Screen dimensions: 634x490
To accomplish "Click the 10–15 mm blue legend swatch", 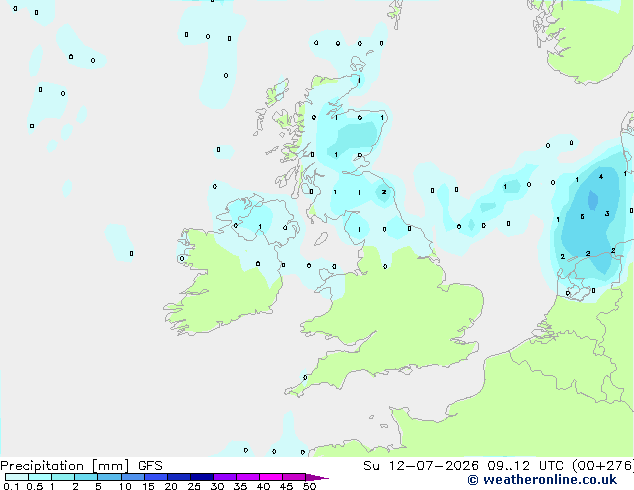I will click(x=133, y=477).
